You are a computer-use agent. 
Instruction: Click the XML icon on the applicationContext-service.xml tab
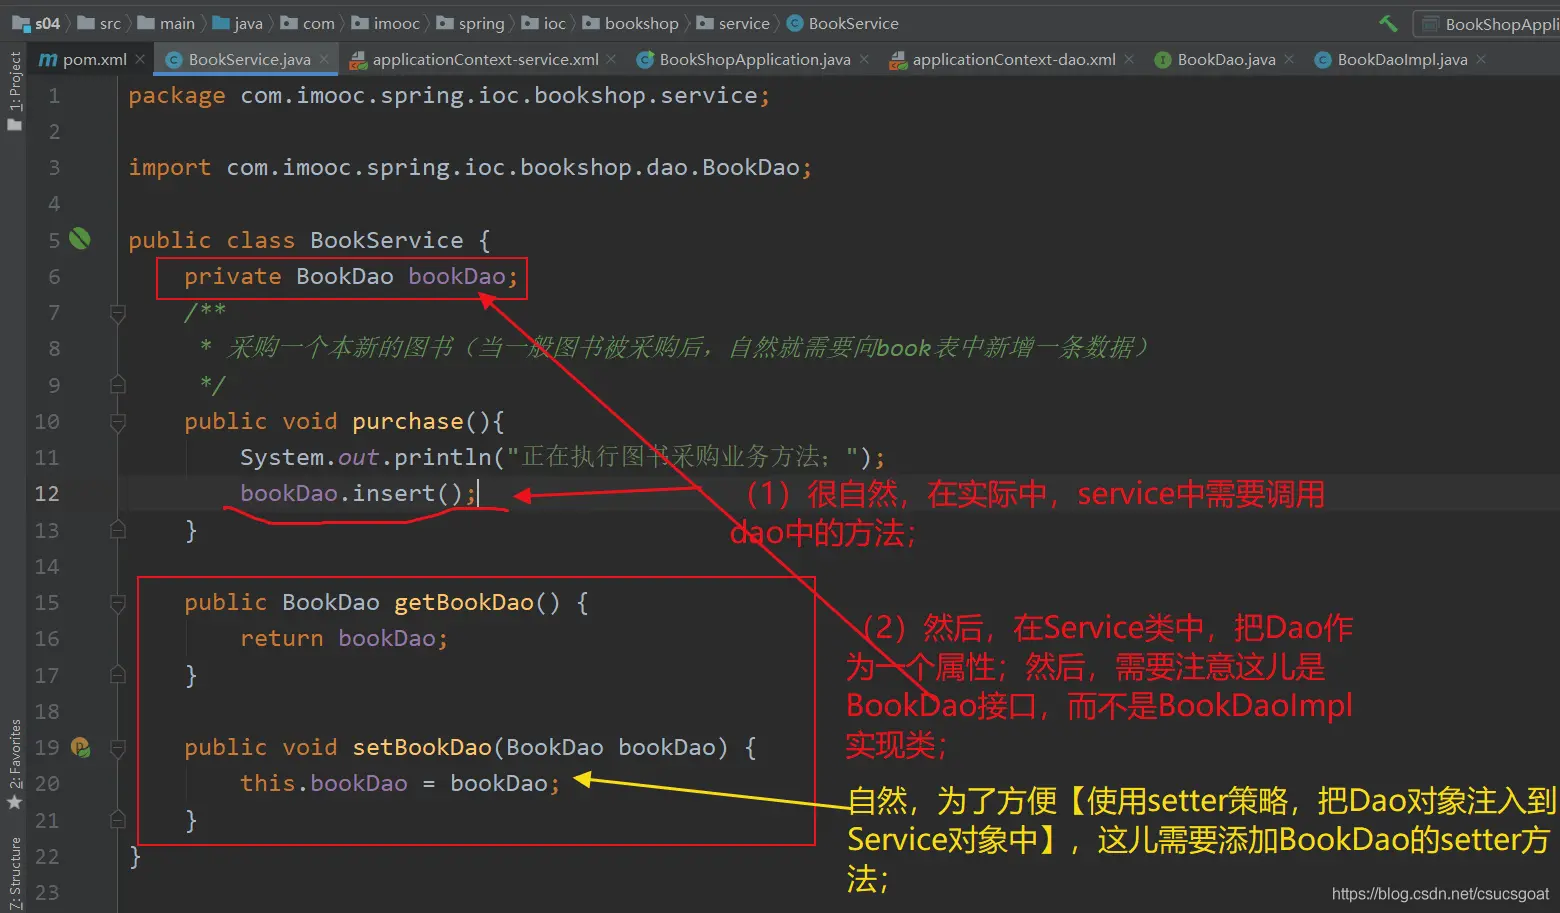coord(357,60)
